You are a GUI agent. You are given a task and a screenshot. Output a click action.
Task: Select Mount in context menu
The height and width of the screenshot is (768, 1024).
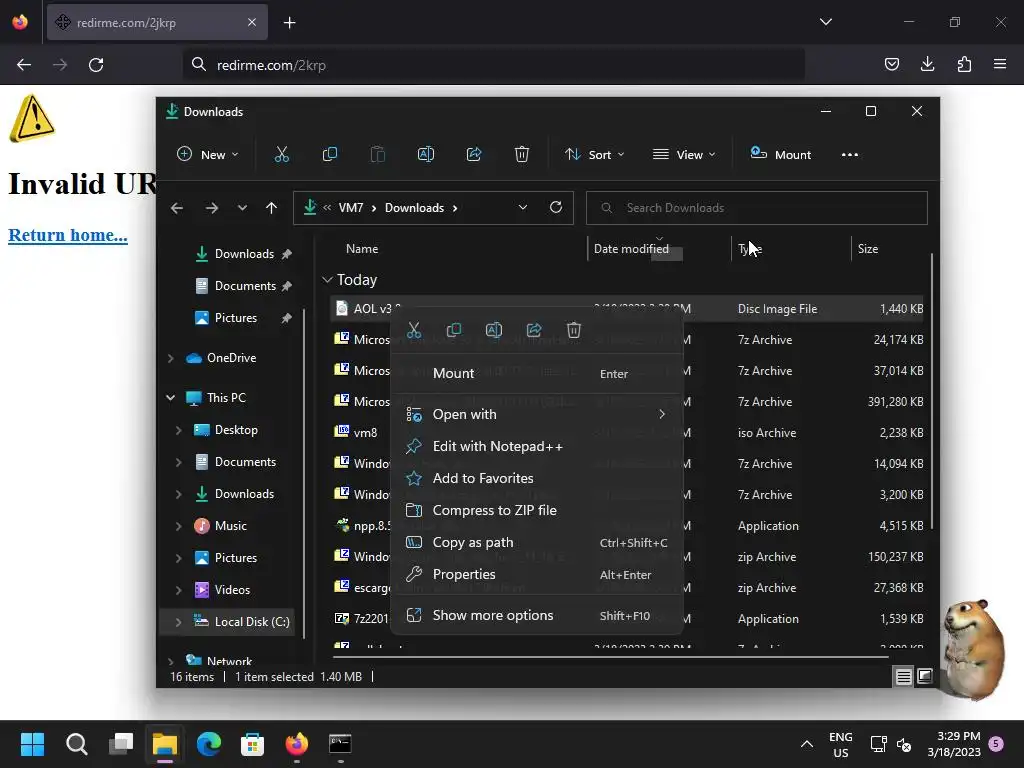pos(537,374)
